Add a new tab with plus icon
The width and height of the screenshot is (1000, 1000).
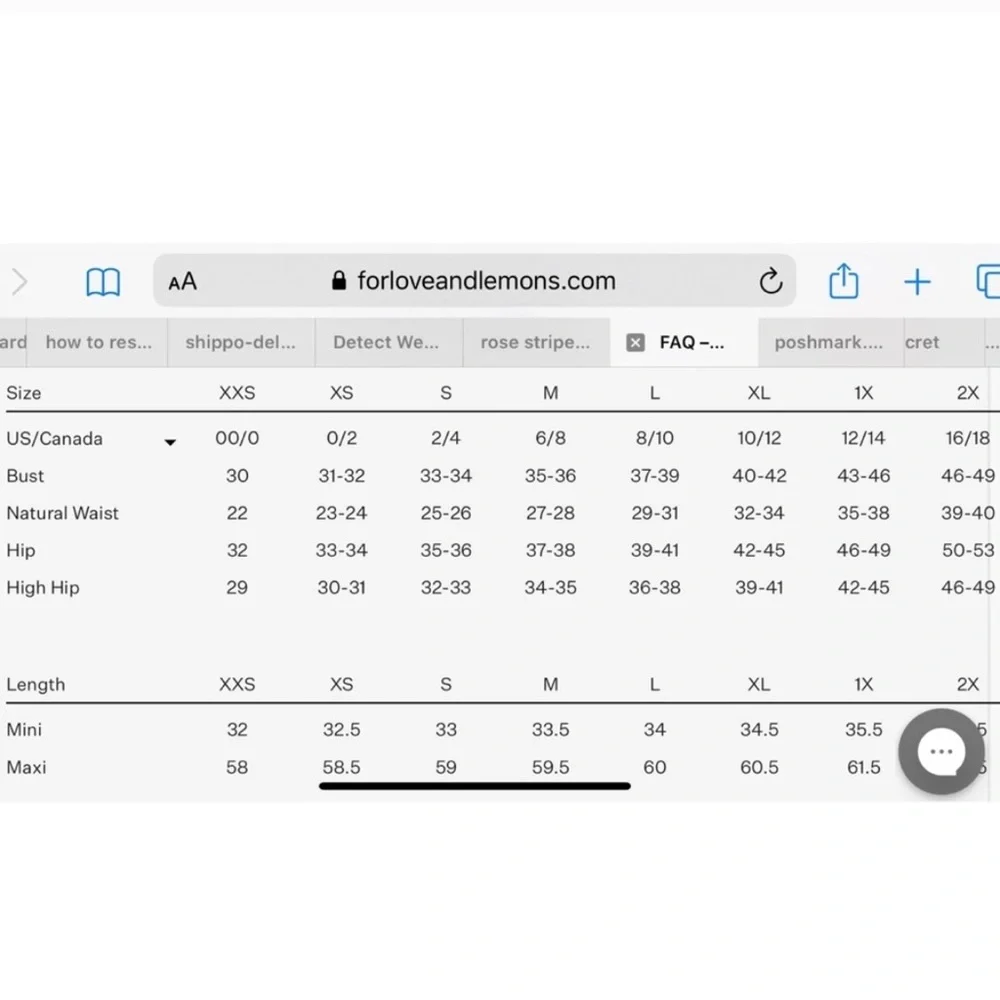coord(917,282)
